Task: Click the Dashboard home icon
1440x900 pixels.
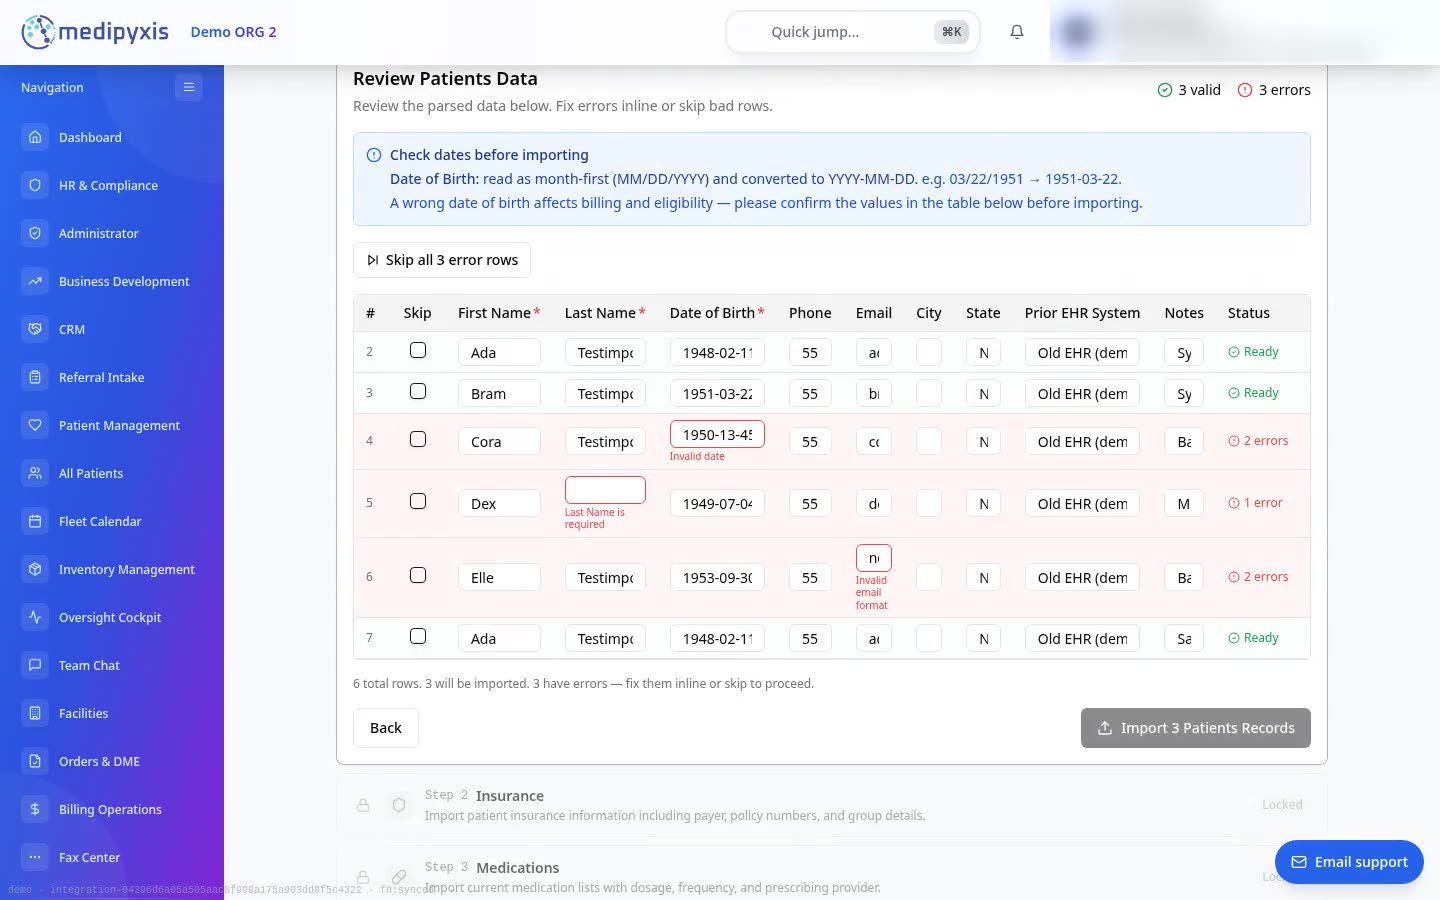Action: [x=35, y=137]
